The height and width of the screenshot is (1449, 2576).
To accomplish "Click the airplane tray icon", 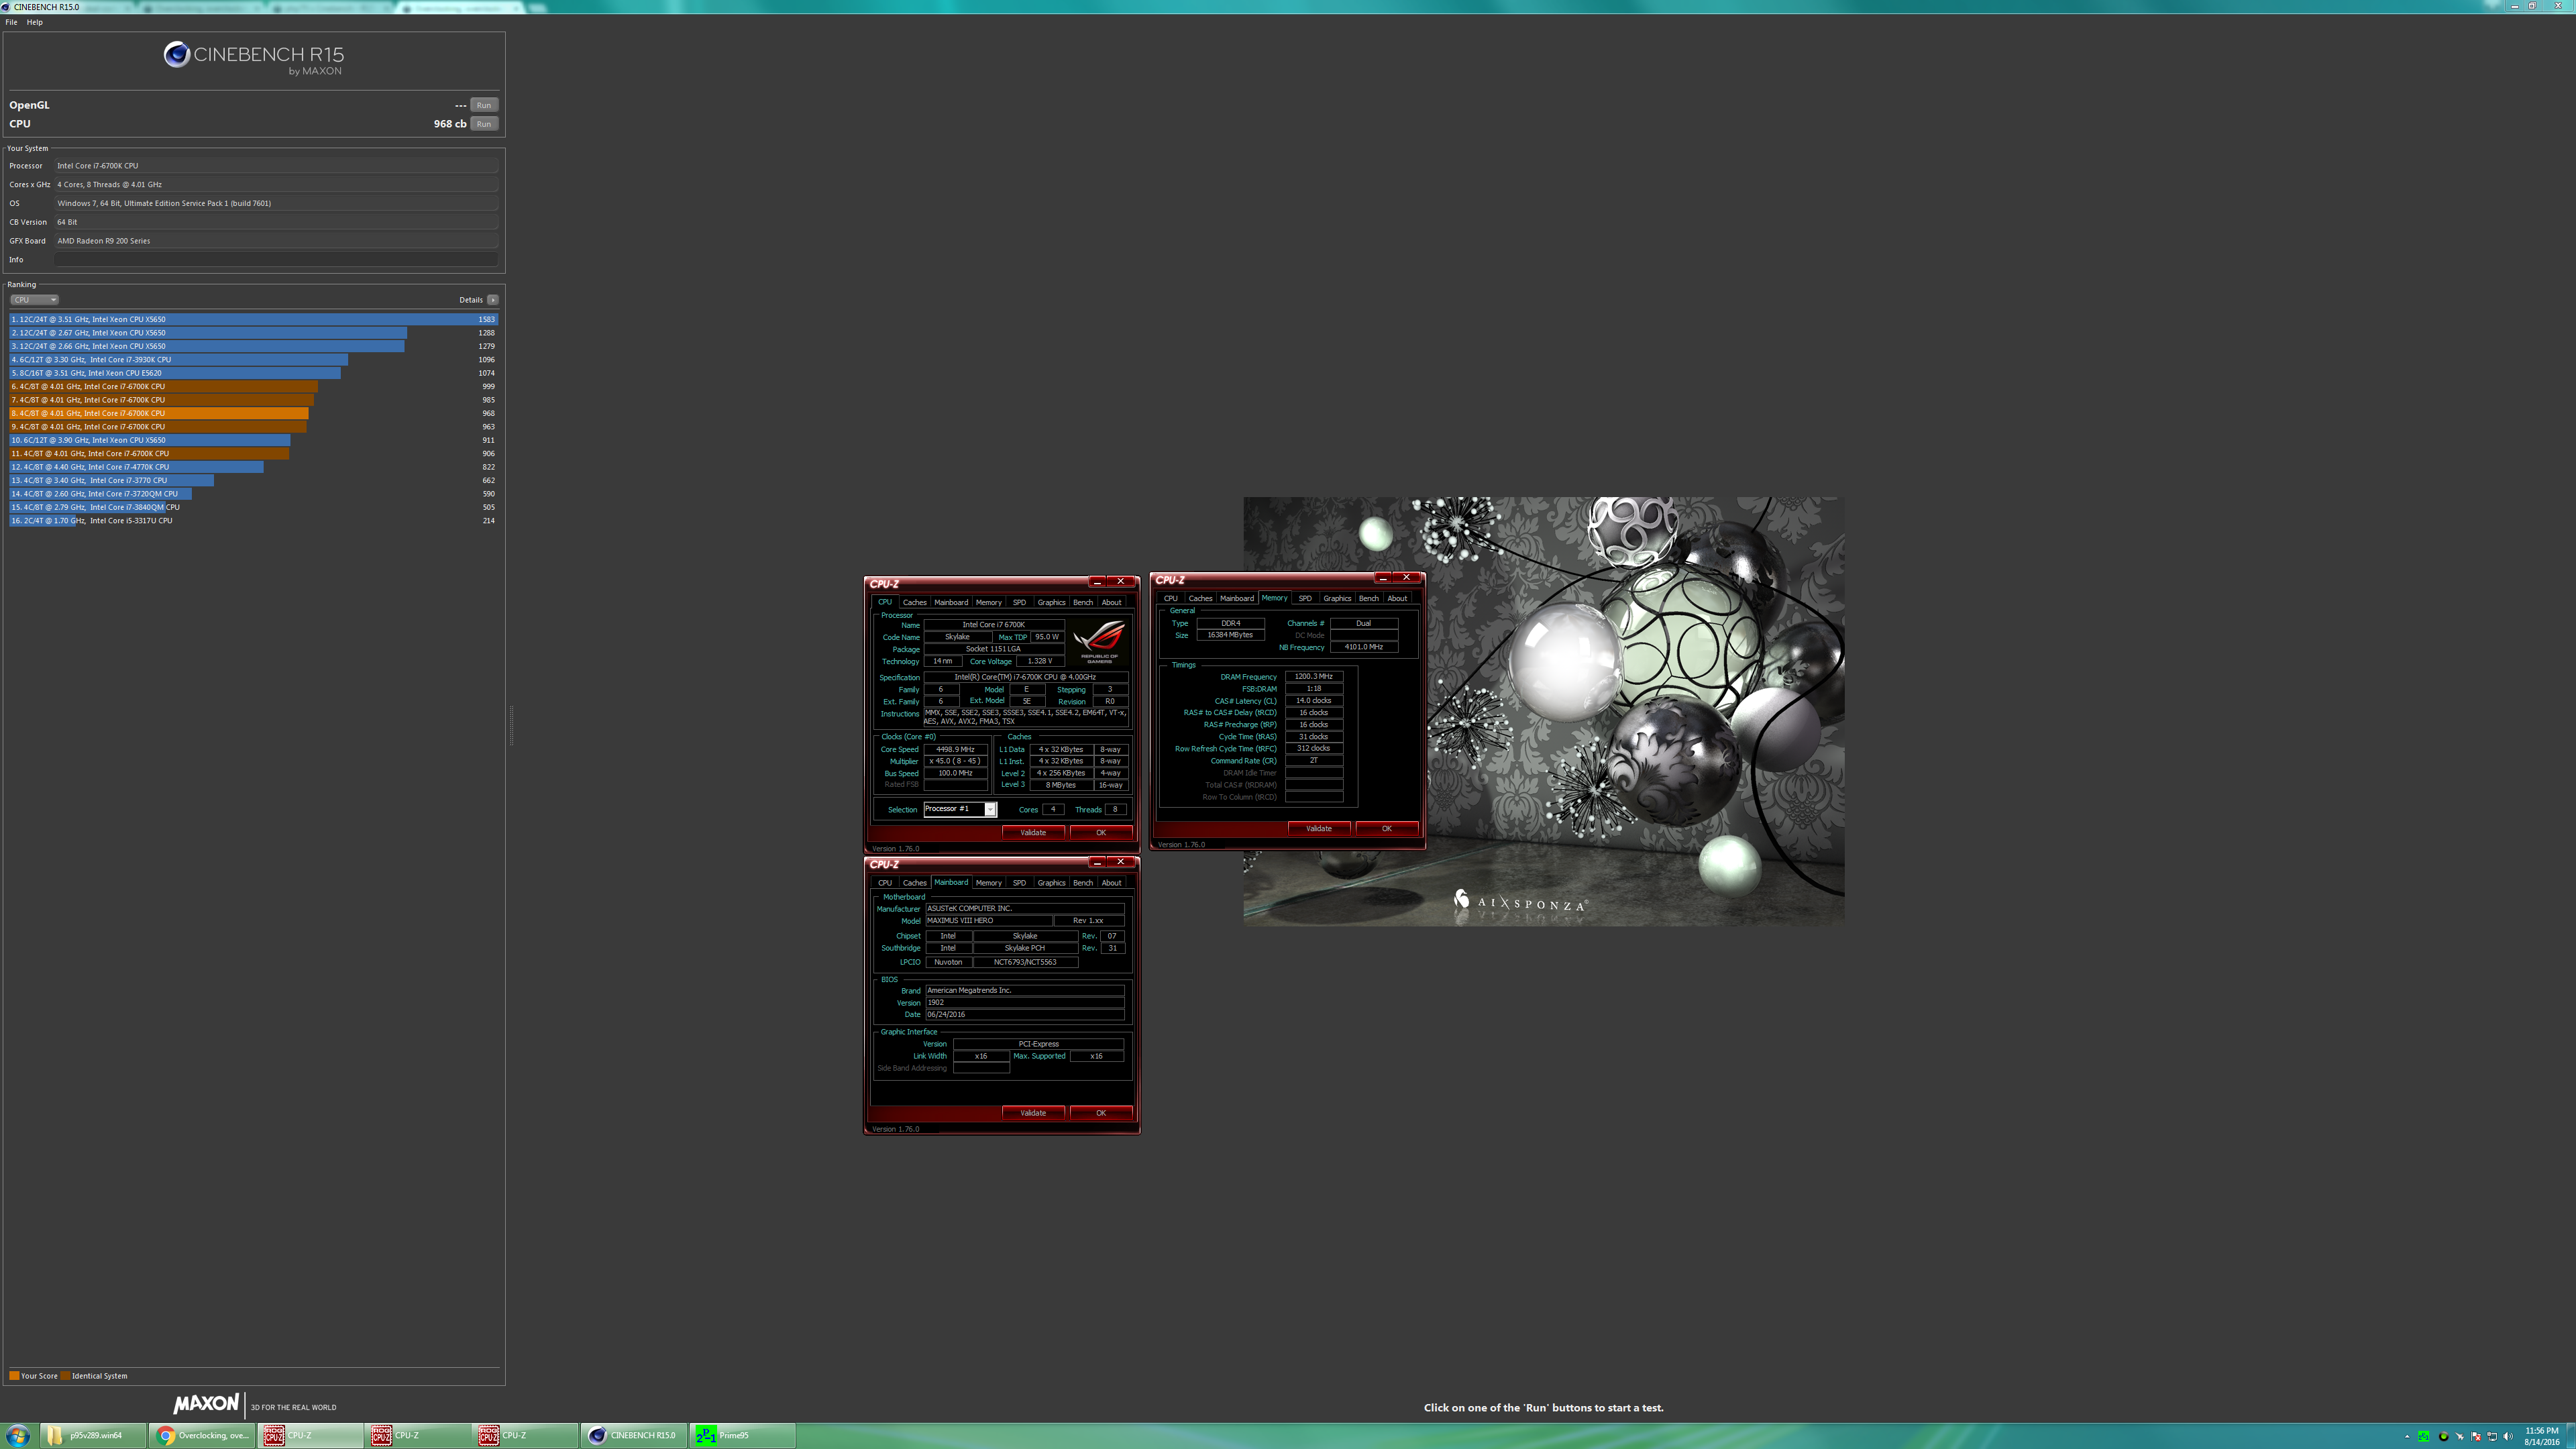I will coord(2460,1437).
